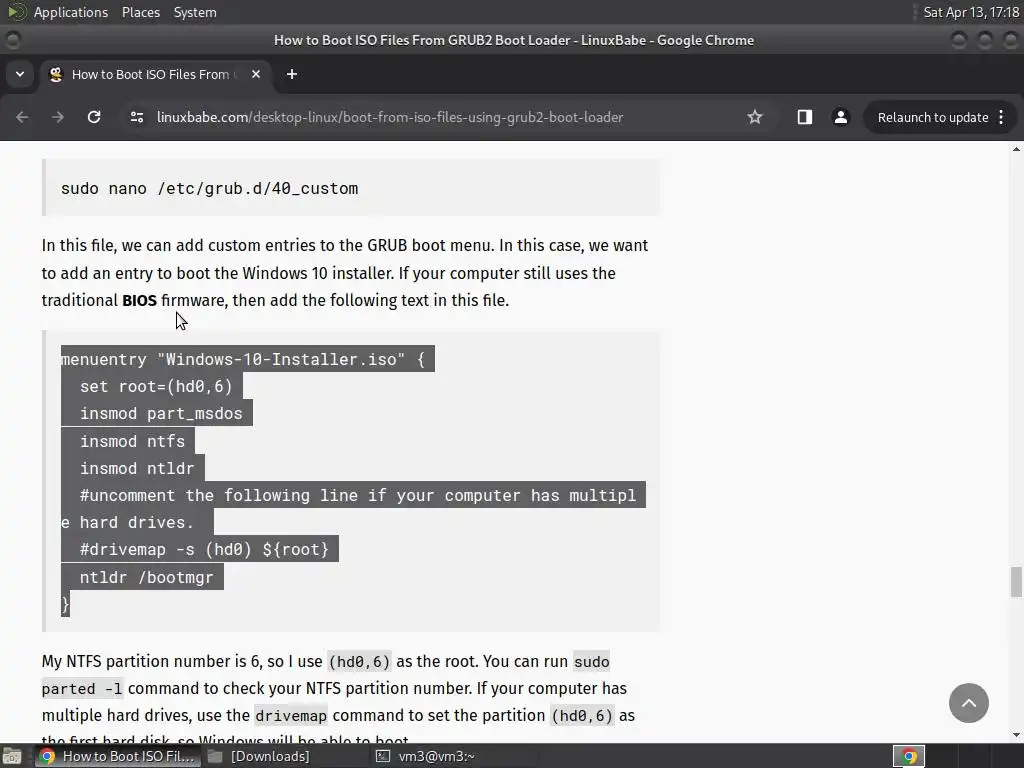Click the sudo nano 40_custom command text
This screenshot has height=768, width=1024.
[210, 188]
